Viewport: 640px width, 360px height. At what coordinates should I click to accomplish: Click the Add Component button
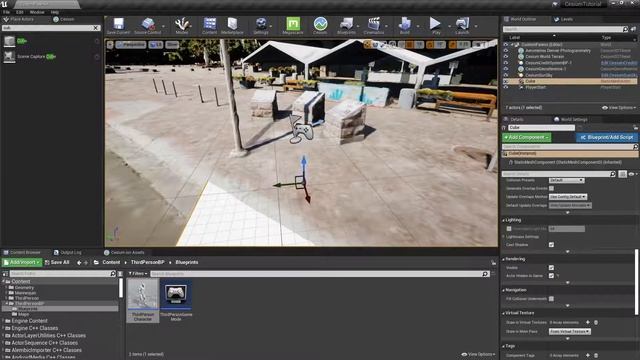pyautogui.click(x=527, y=137)
